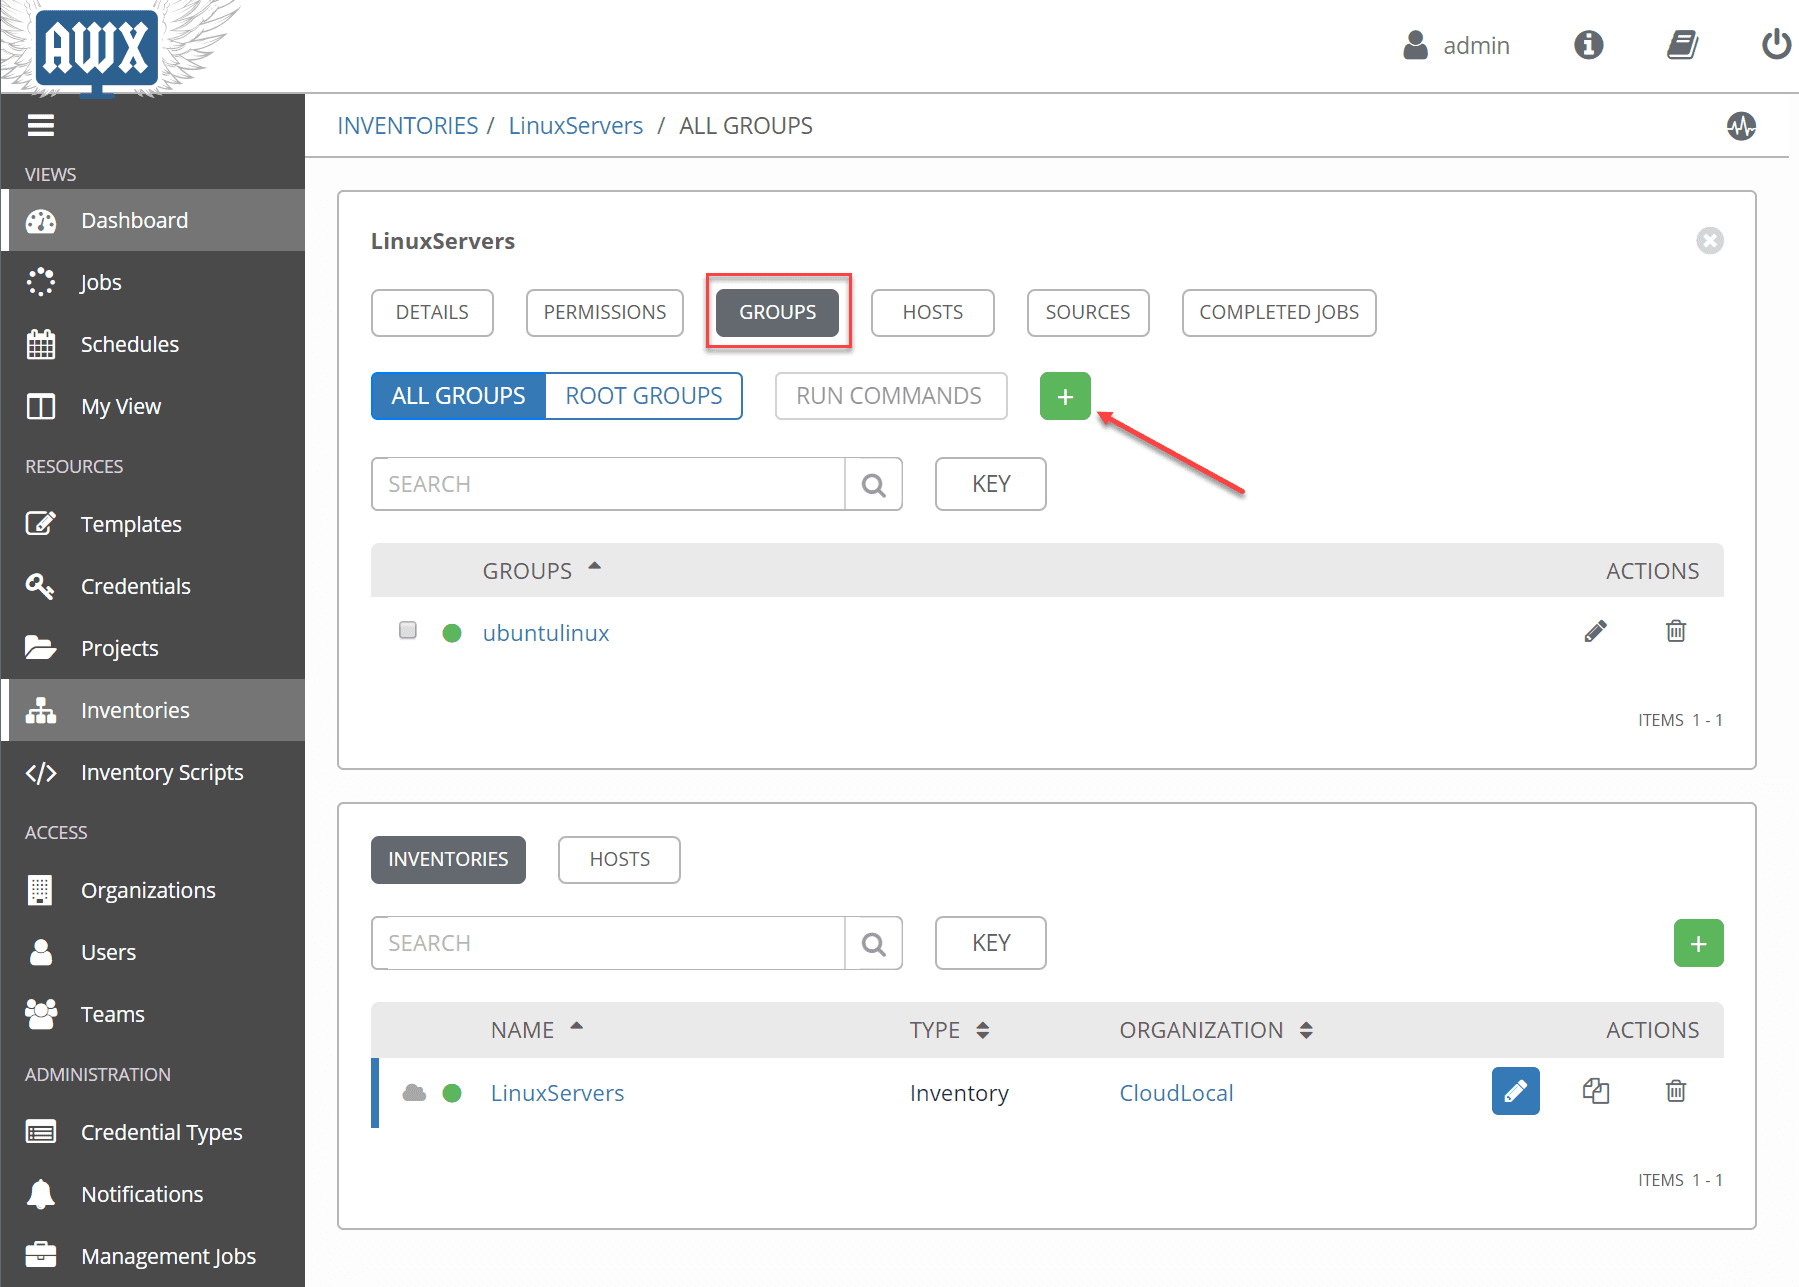Viewport: 1799px width, 1287px height.
Task: Switch to the ROOT GROUPS tab
Action: point(643,396)
